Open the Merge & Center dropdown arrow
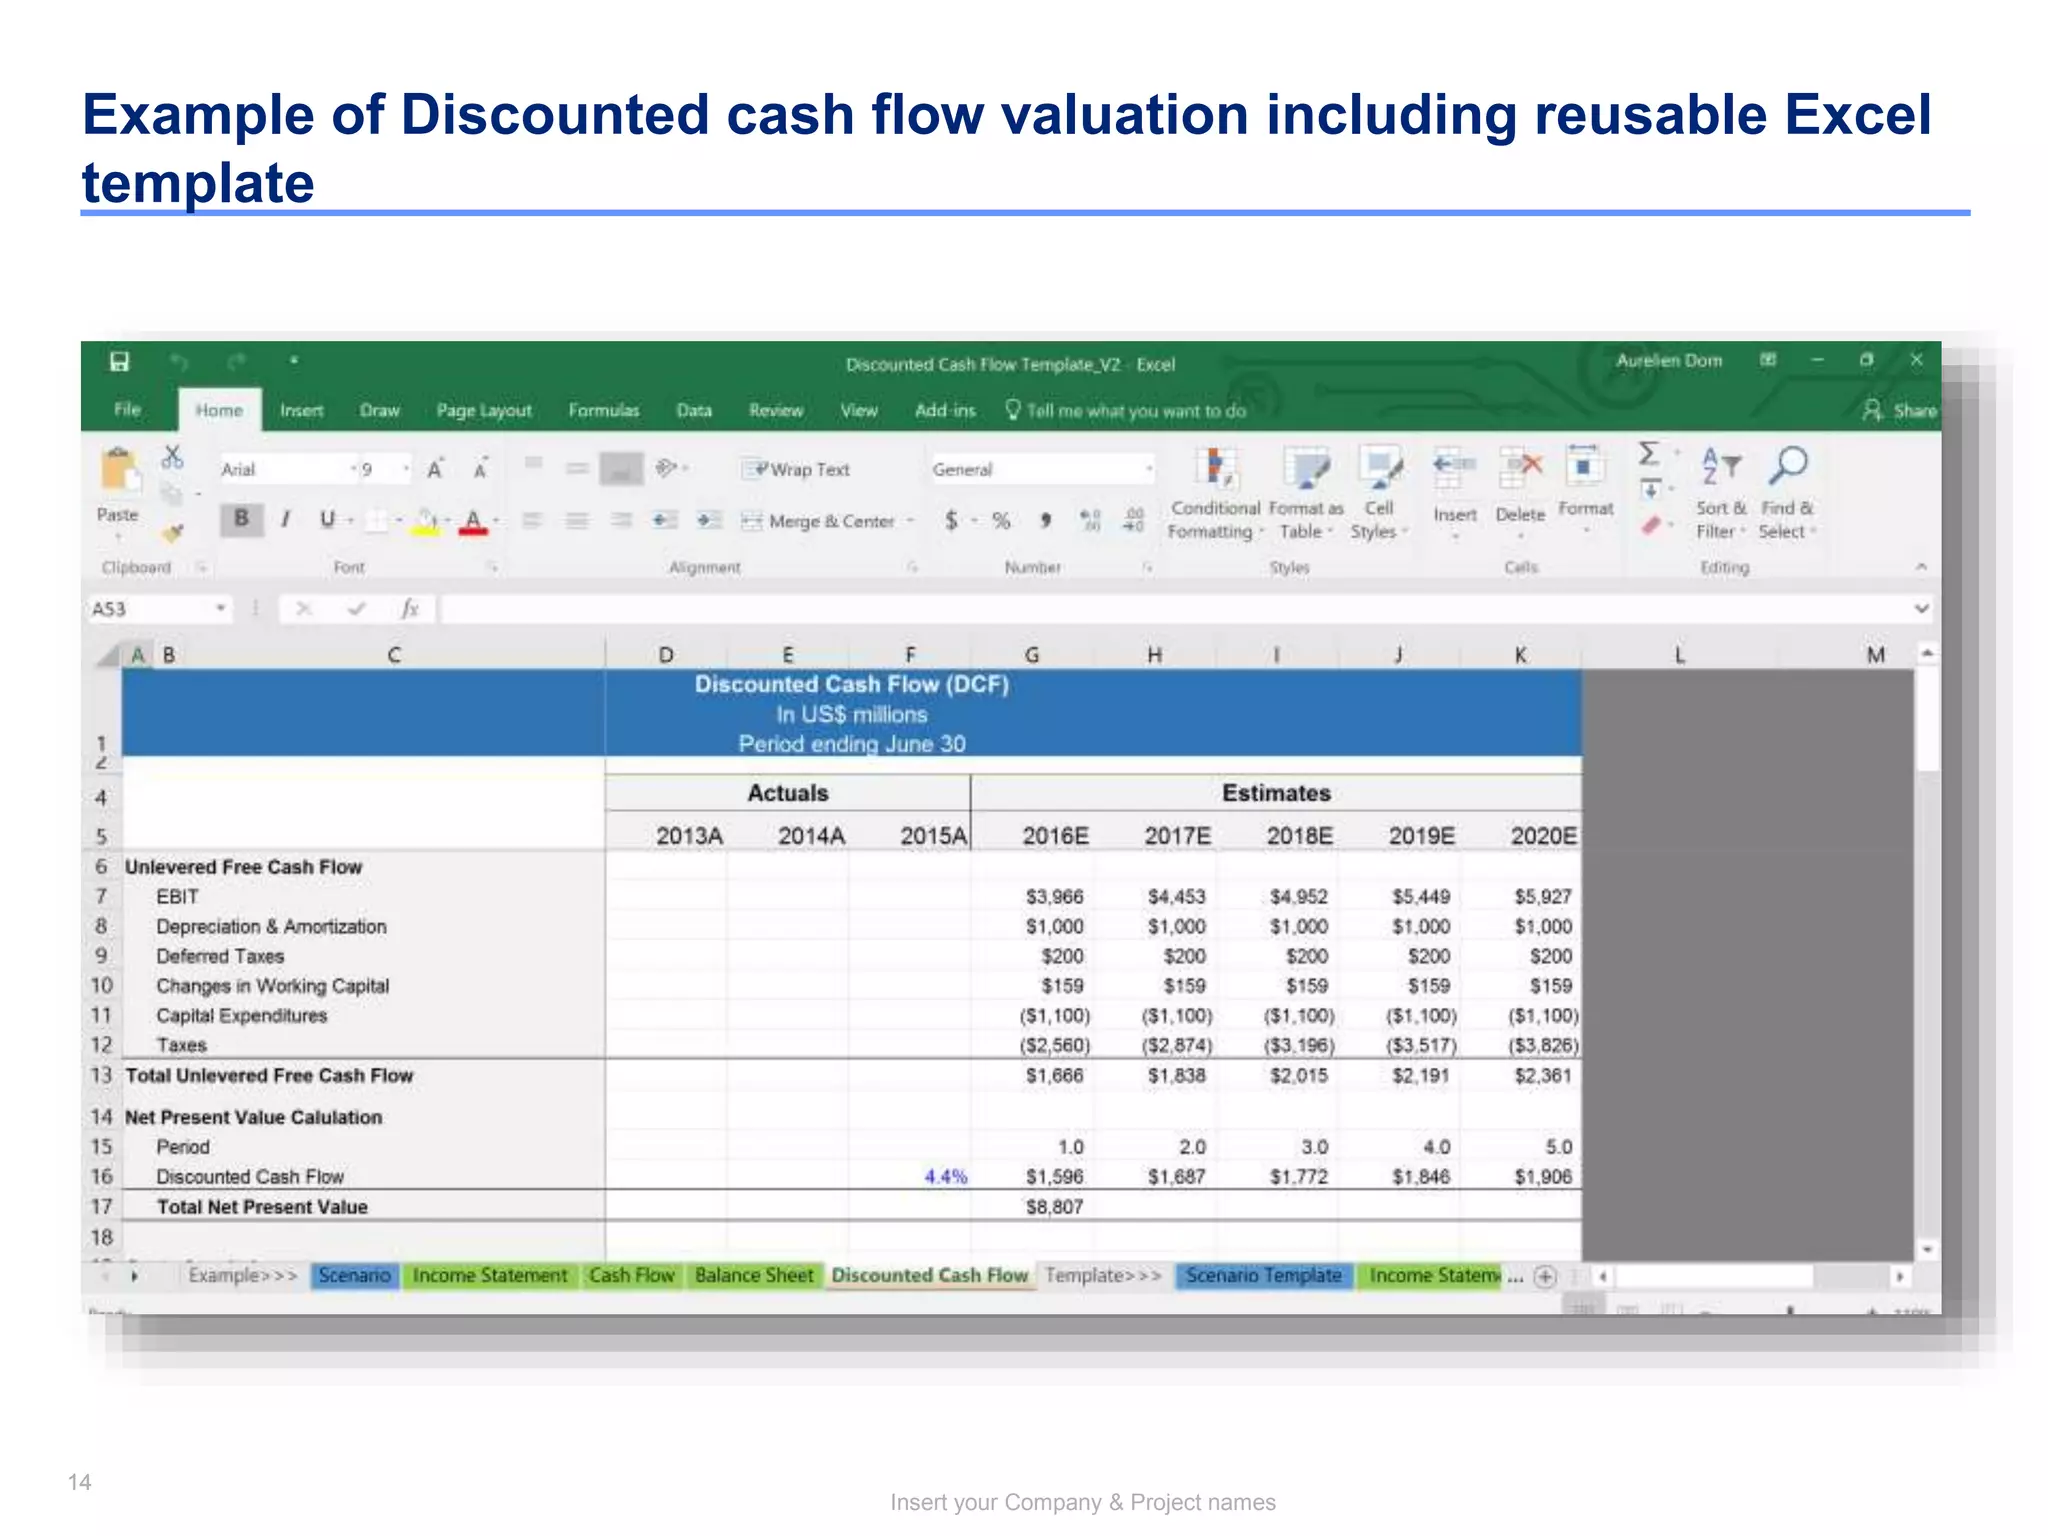This screenshot has width=2048, height=1536. pyautogui.click(x=910, y=521)
